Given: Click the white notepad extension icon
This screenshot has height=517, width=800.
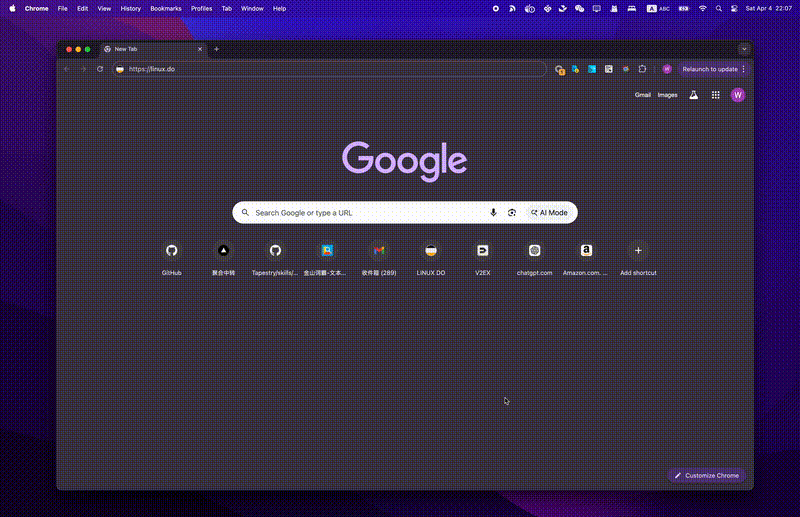Looking at the screenshot, I should tap(609, 69).
